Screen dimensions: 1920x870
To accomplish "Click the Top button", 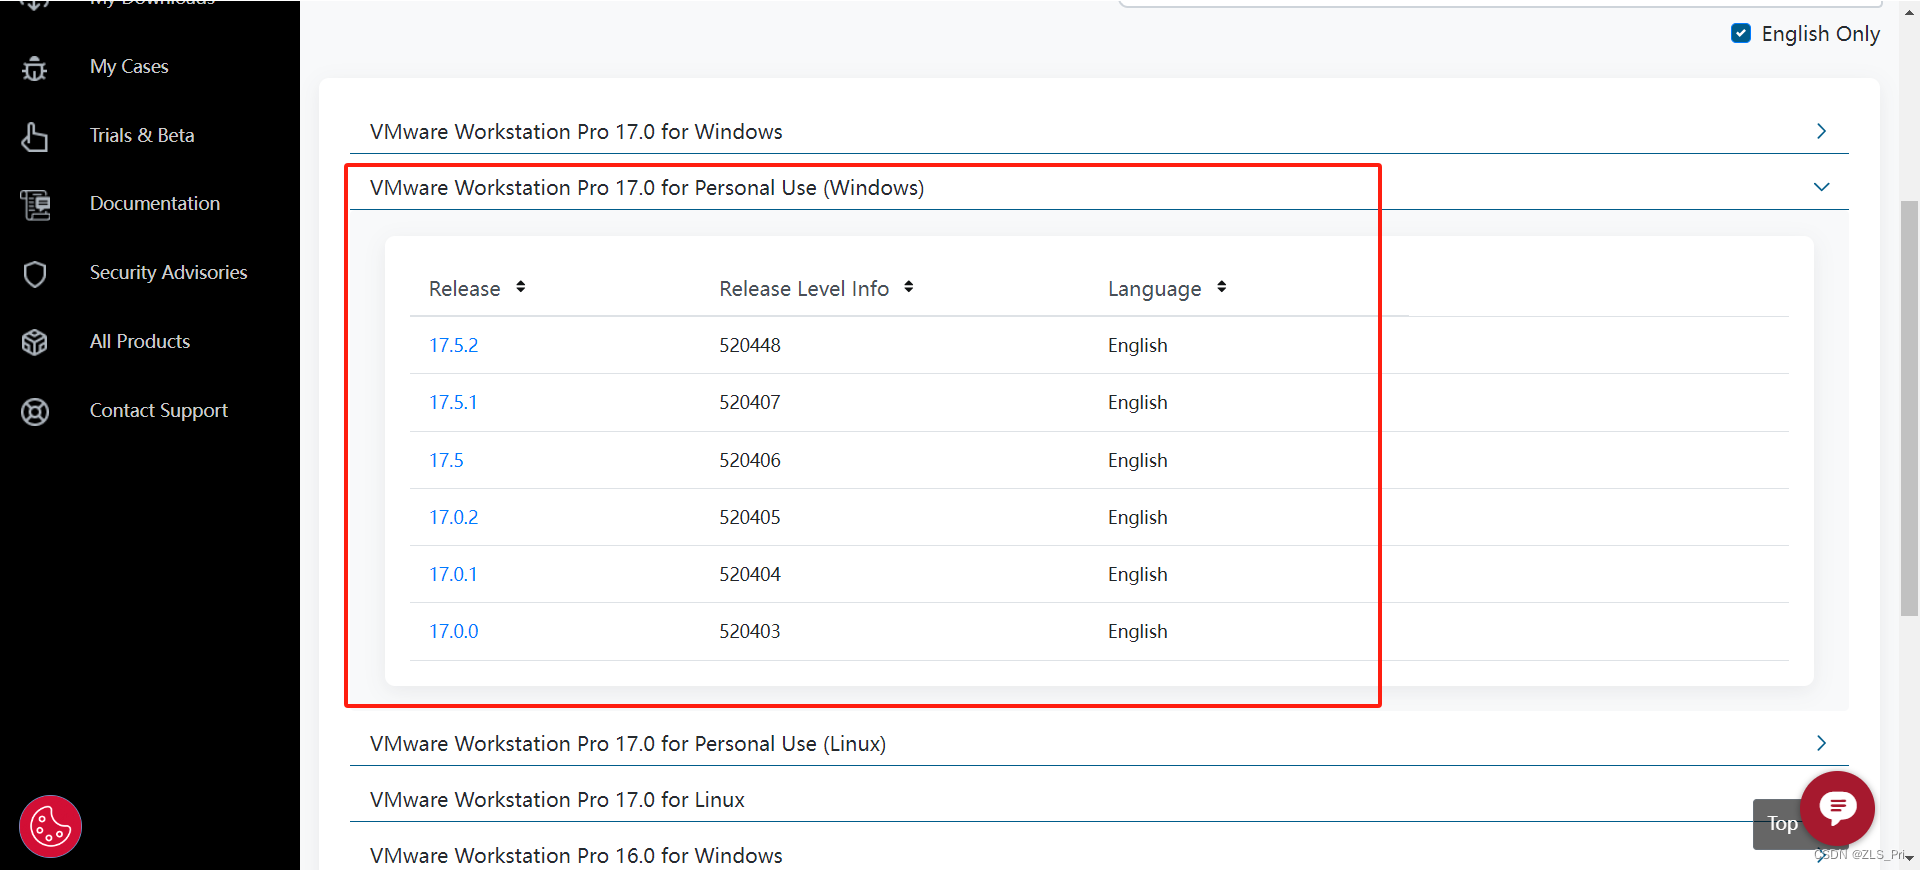I will [x=1780, y=824].
